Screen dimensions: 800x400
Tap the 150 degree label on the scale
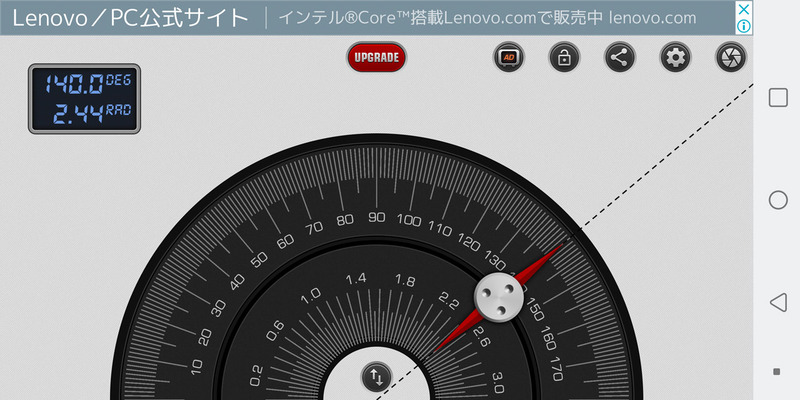click(535, 309)
